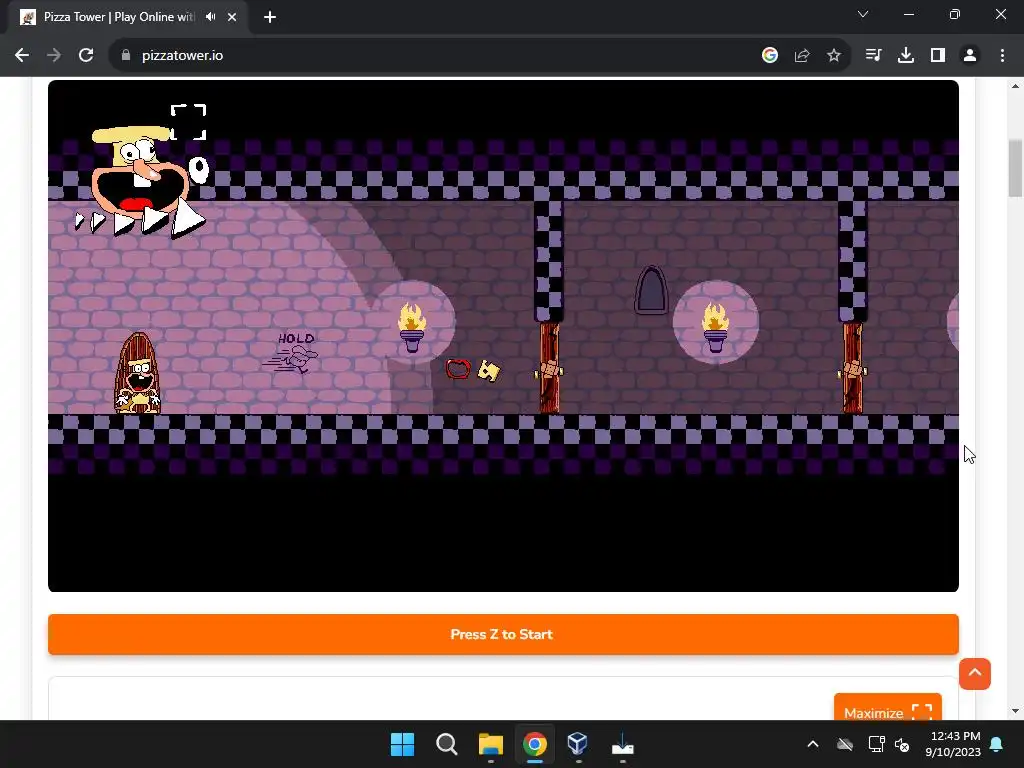Open the Chrome downloads icon
Viewport: 1024px width, 768px height.
906,56
